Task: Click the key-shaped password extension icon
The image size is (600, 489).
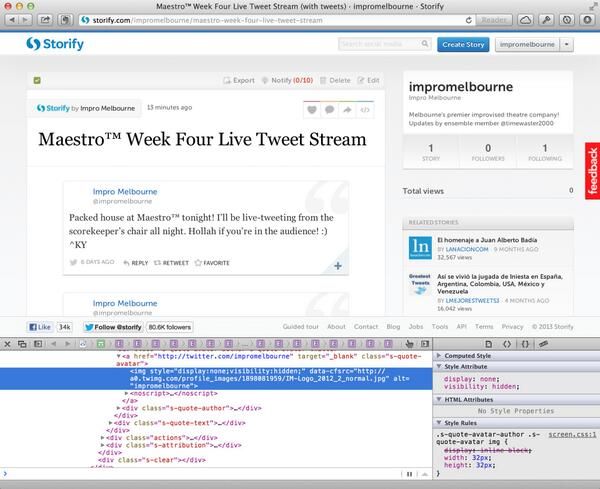Action: pyautogui.click(x=546, y=20)
